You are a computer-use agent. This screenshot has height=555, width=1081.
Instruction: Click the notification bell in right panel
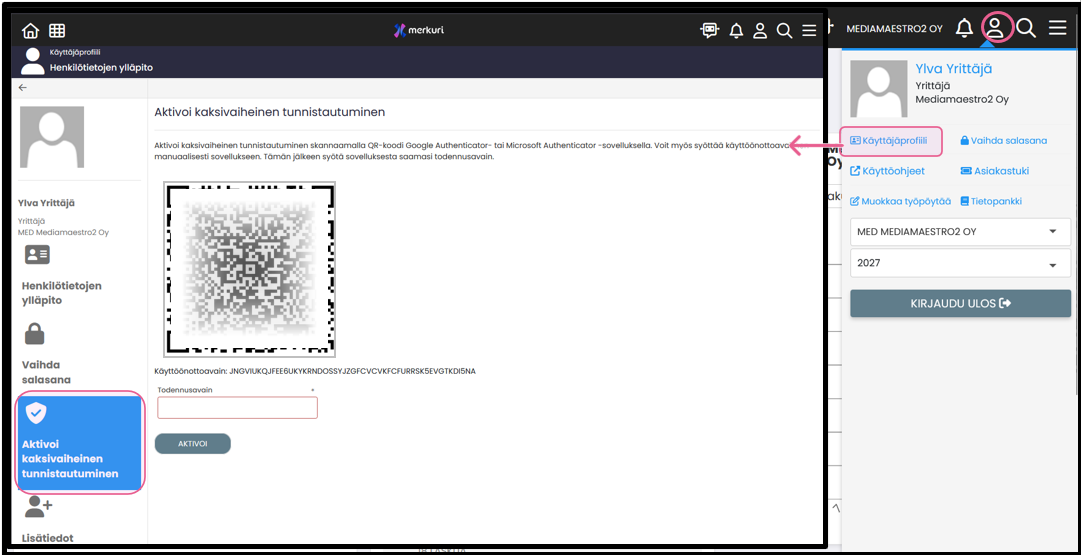964,28
